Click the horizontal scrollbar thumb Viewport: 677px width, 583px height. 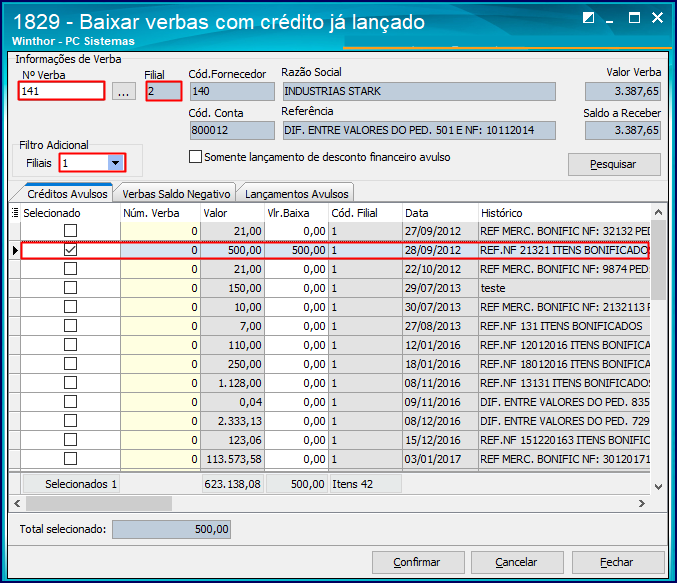click(98, 503)
